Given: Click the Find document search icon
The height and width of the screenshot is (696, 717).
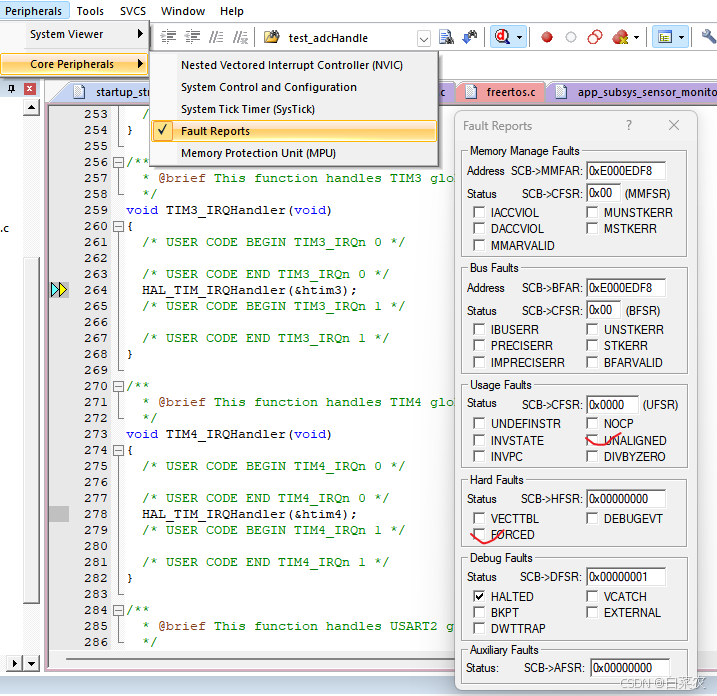Looking at the screenshot, I should point(446,37).
